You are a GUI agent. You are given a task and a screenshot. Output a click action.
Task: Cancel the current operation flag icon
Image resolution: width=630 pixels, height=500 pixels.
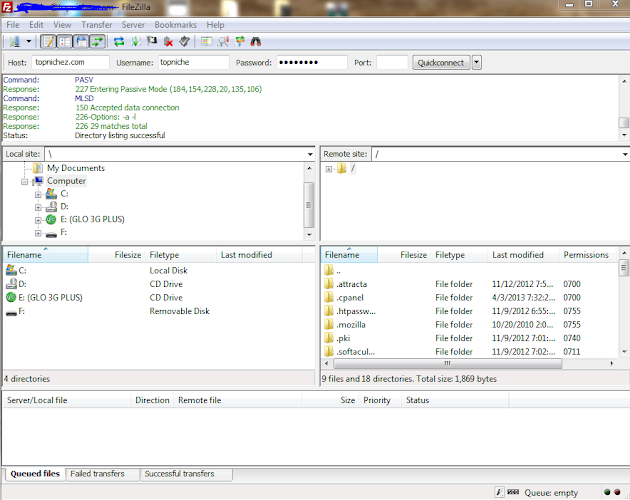[x=152, y=41]
